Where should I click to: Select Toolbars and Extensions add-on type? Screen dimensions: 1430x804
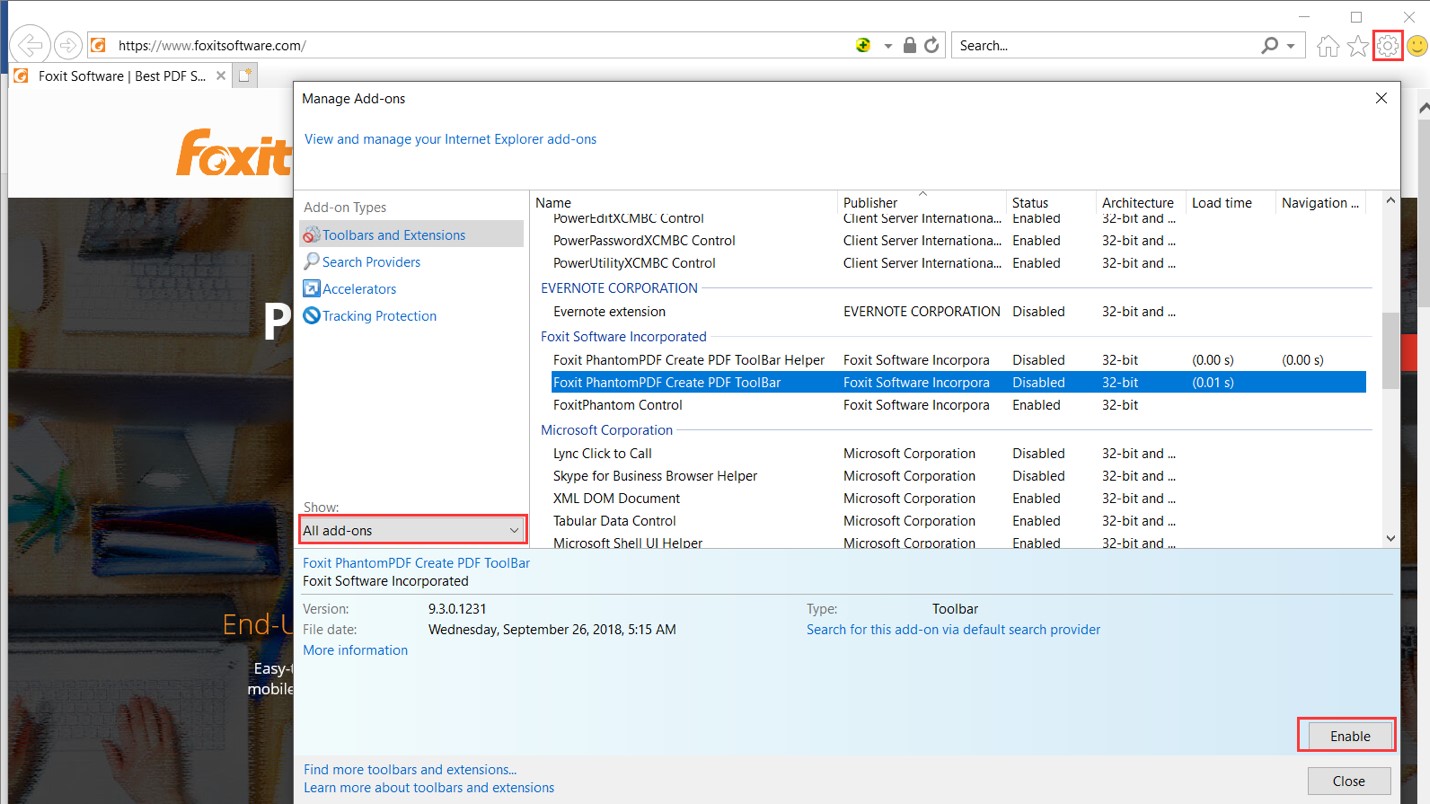tap(412, 235)
